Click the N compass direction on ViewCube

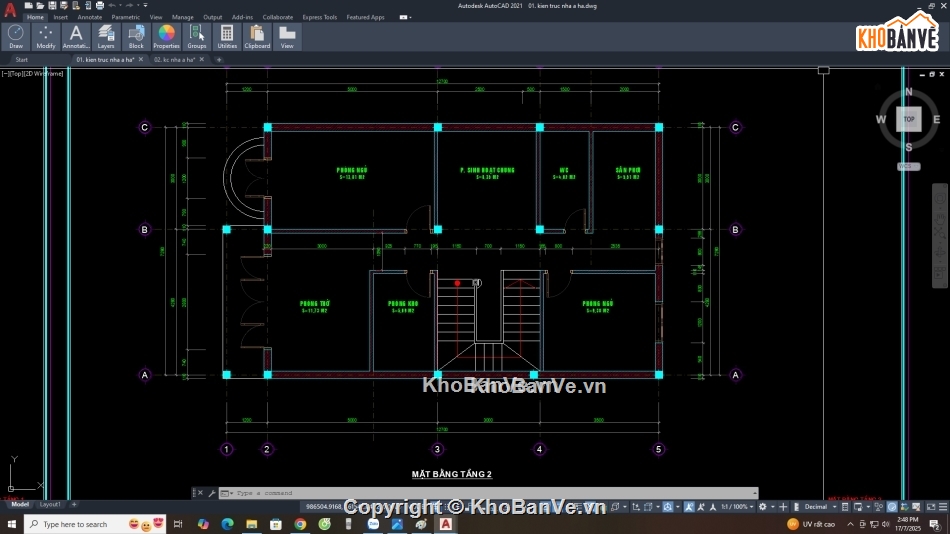pyautogui.click(x=908, y=92)
